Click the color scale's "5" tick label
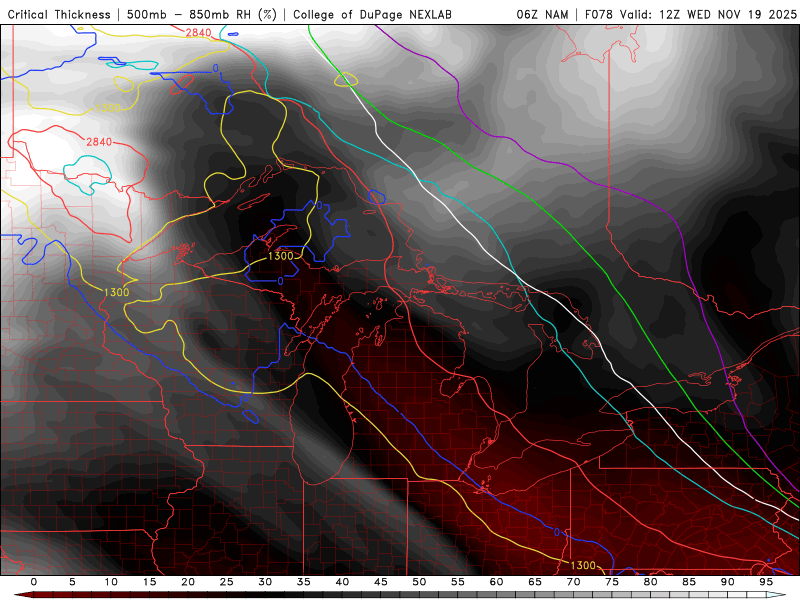 click(72, 582)
